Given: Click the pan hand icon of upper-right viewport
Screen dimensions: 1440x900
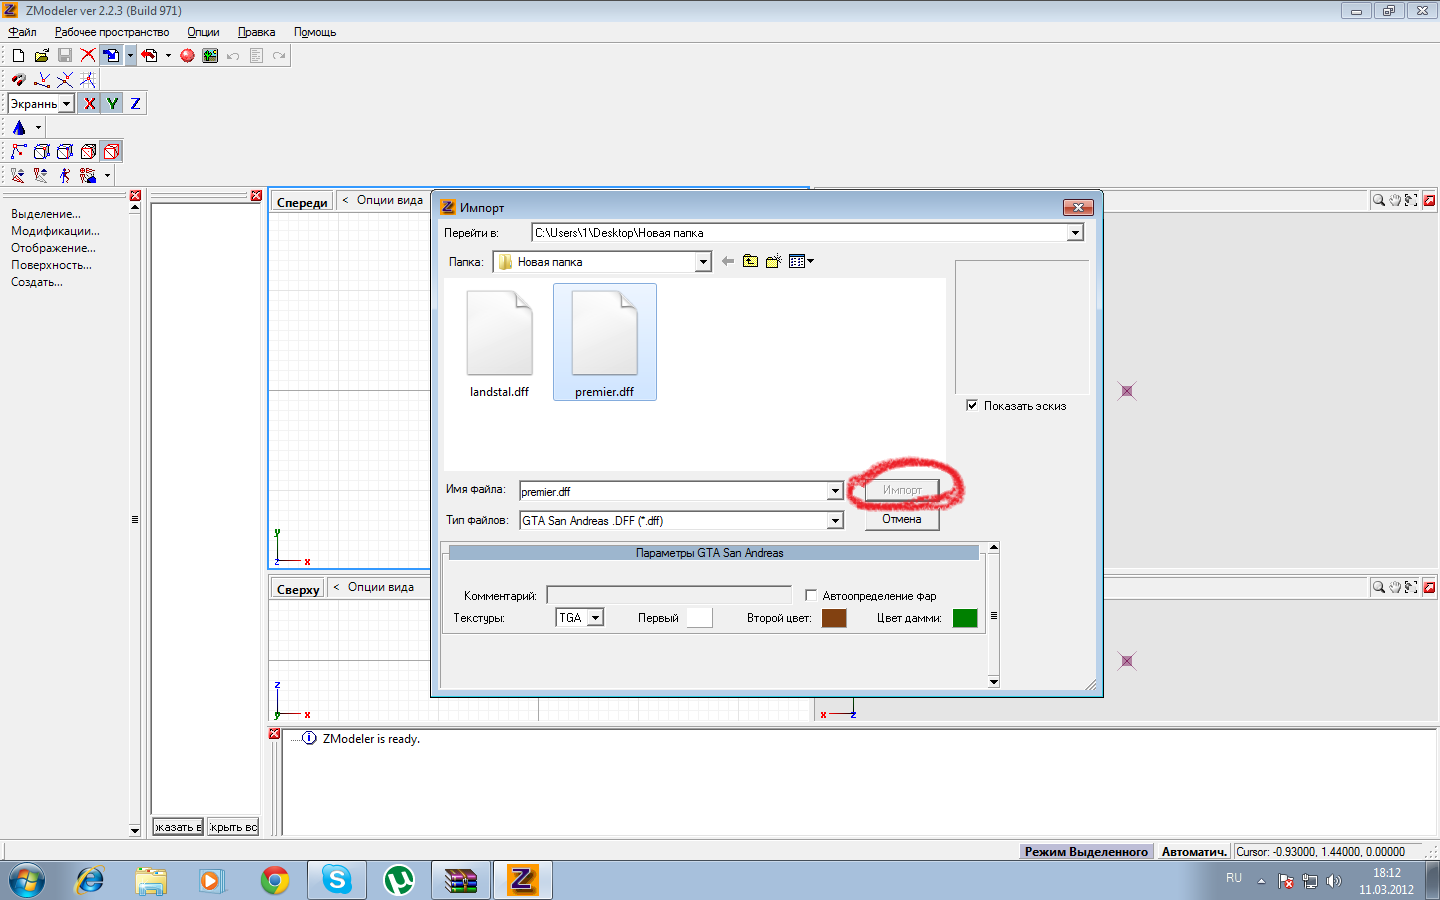Looking at the screenshot, I should 1395,200.
